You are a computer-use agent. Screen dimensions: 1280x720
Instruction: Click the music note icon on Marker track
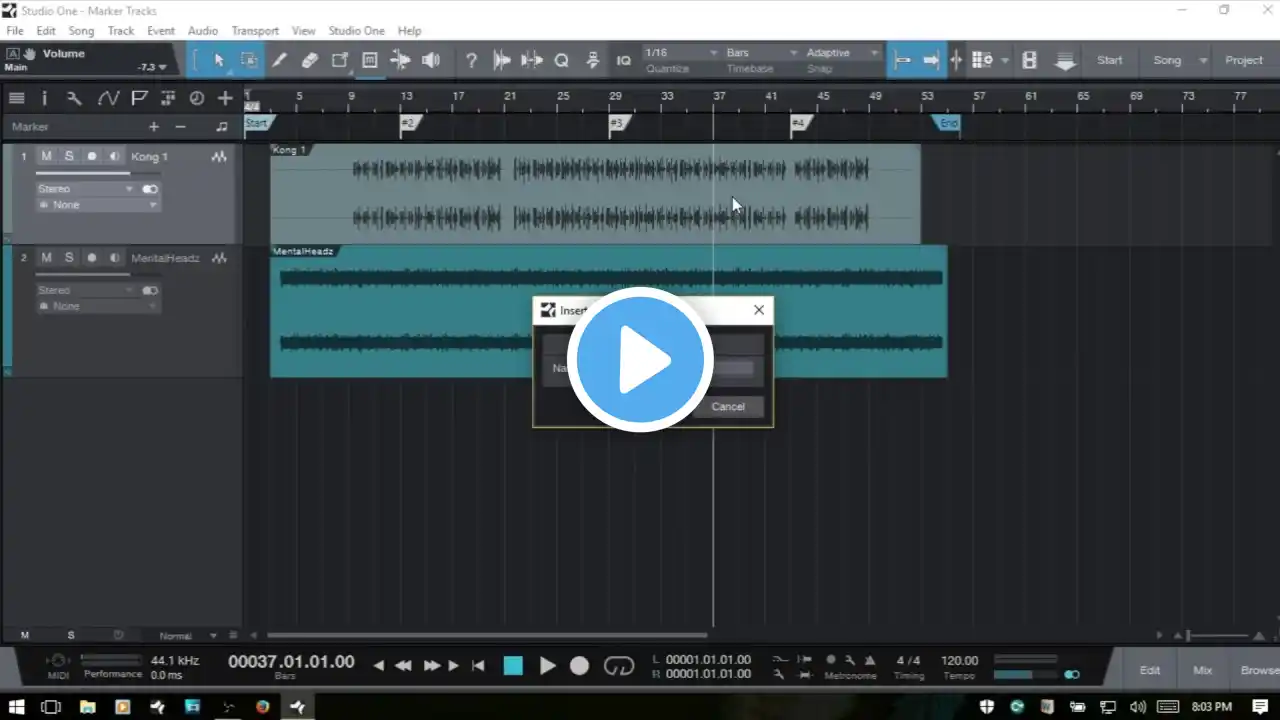[x=222, y=127]
